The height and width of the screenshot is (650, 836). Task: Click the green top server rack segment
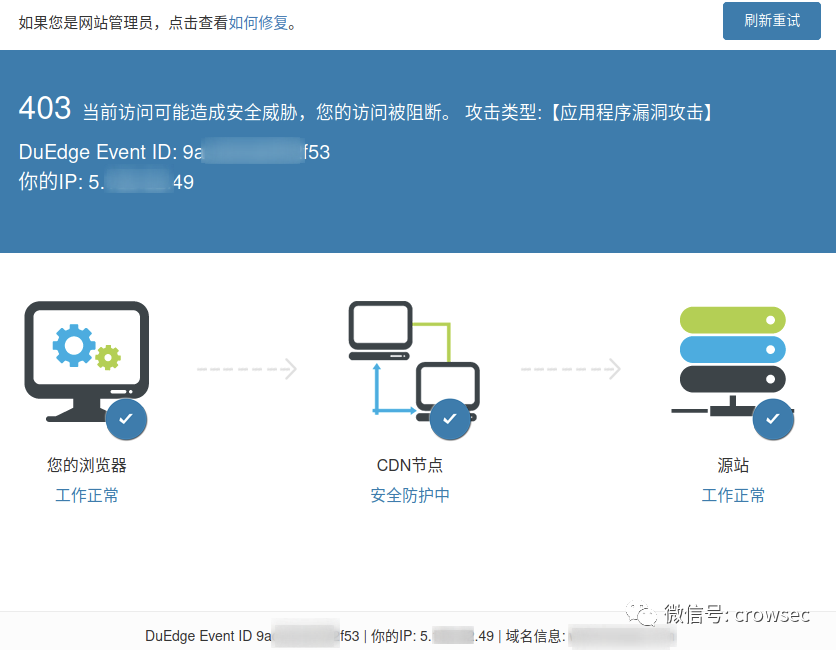[733, 317]
